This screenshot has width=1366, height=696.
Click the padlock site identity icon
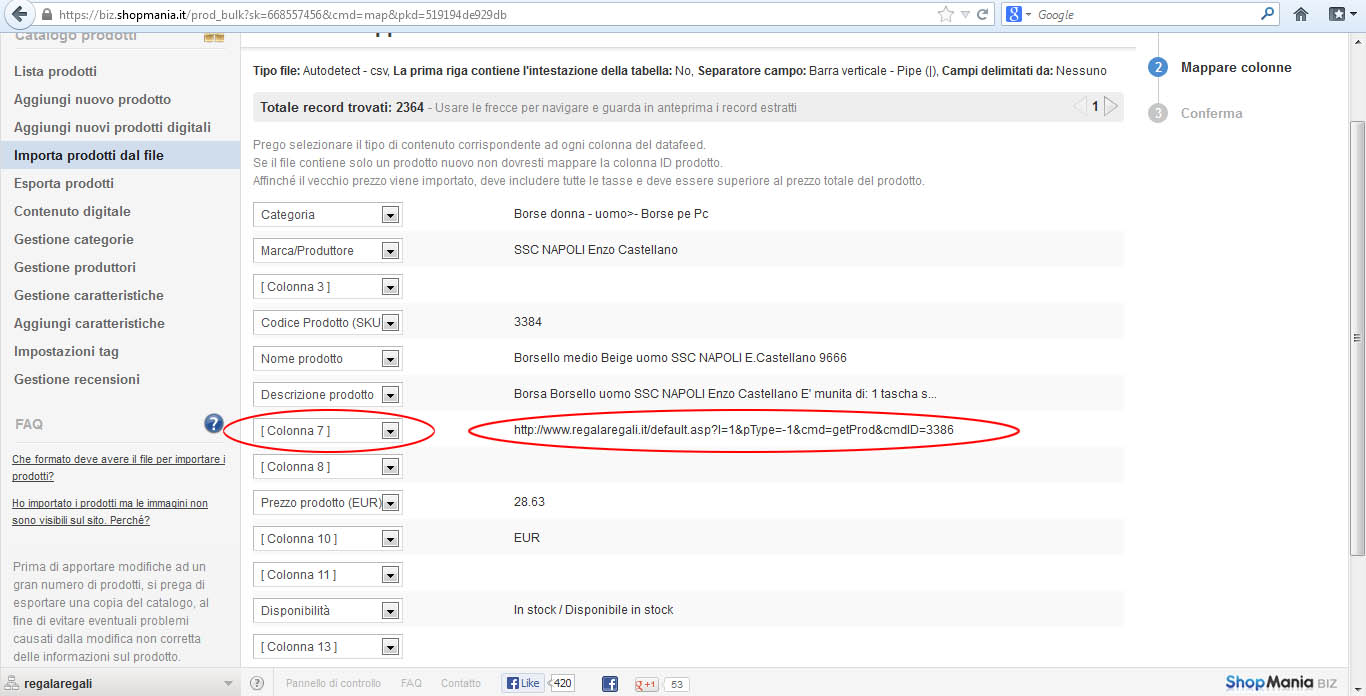[46, 15]
